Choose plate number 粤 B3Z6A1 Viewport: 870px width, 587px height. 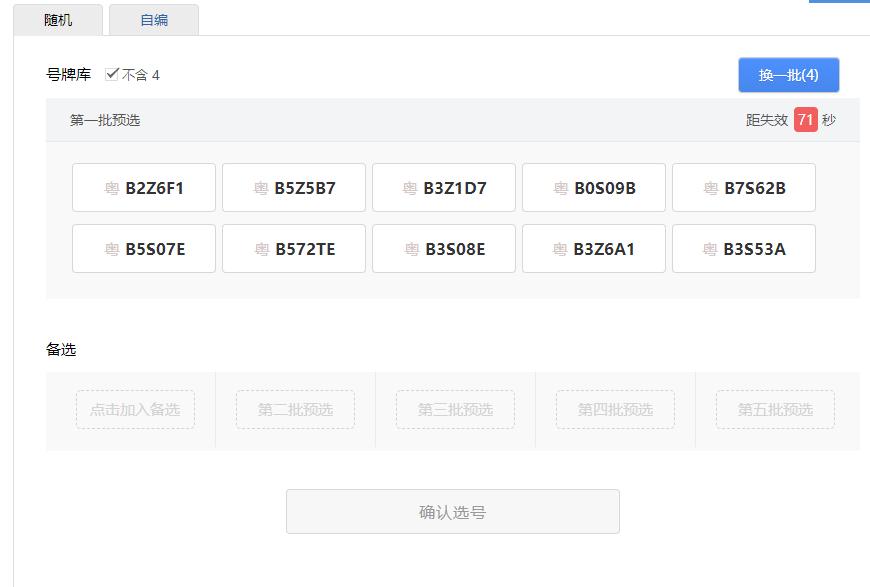coord(594,249)
